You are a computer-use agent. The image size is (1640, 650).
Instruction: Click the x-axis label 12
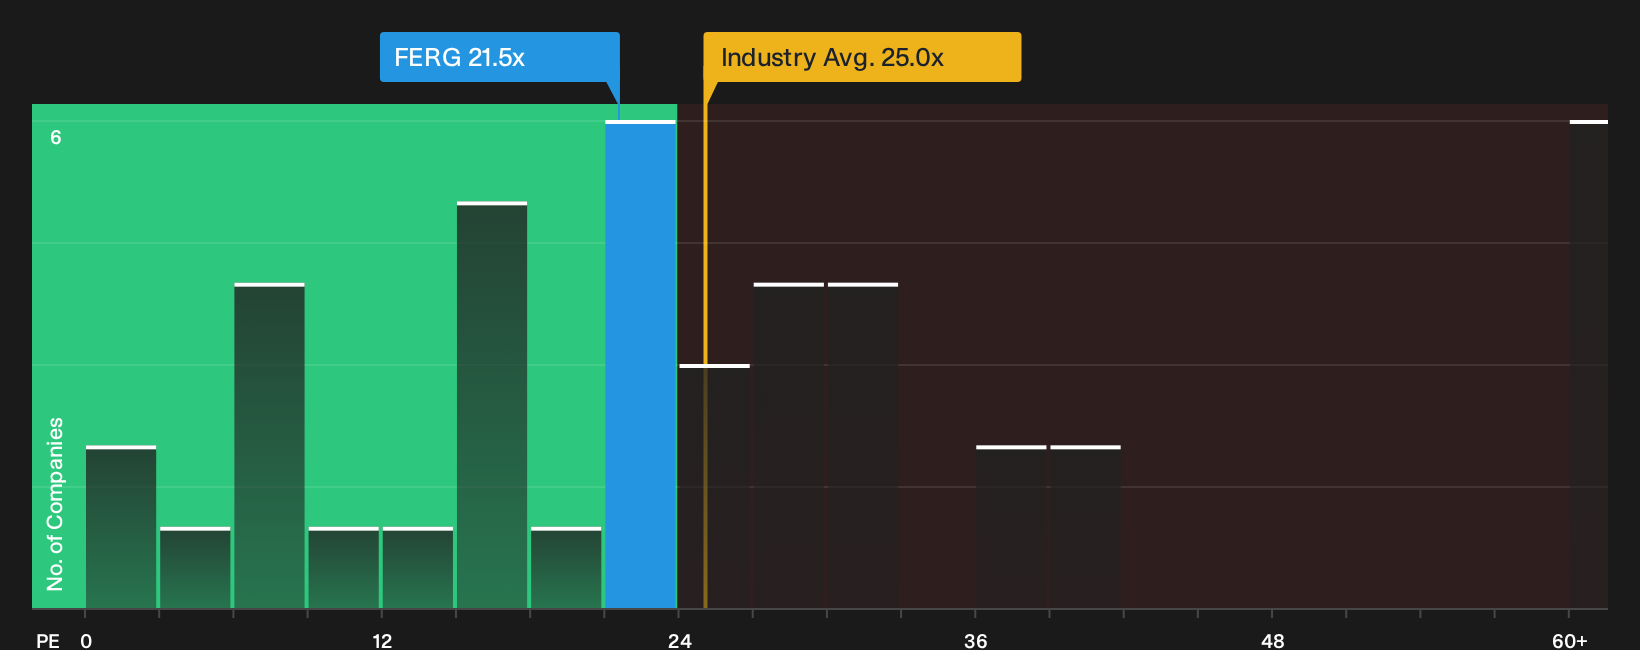[x=382, y=640]
